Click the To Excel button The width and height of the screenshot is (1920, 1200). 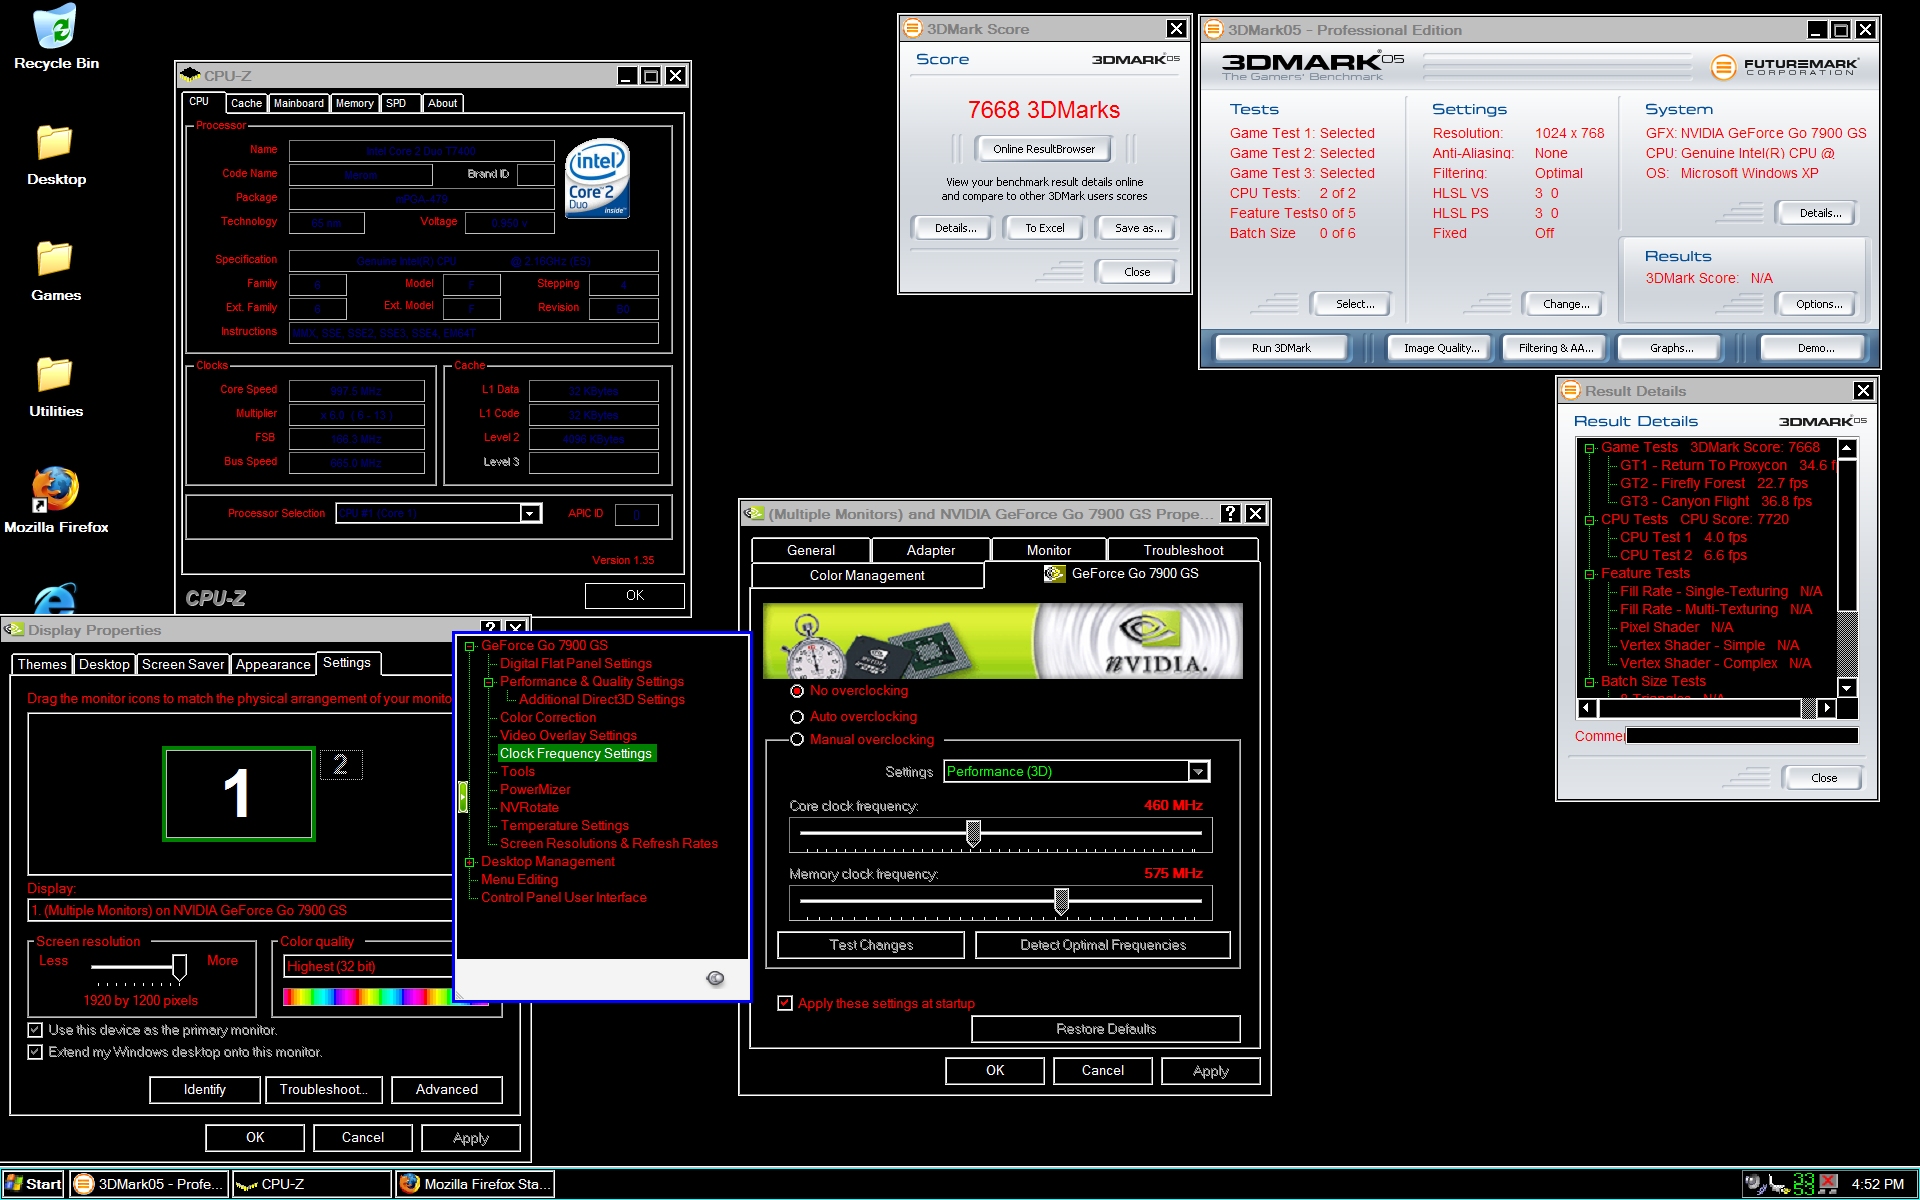(x=1044, y=228)
